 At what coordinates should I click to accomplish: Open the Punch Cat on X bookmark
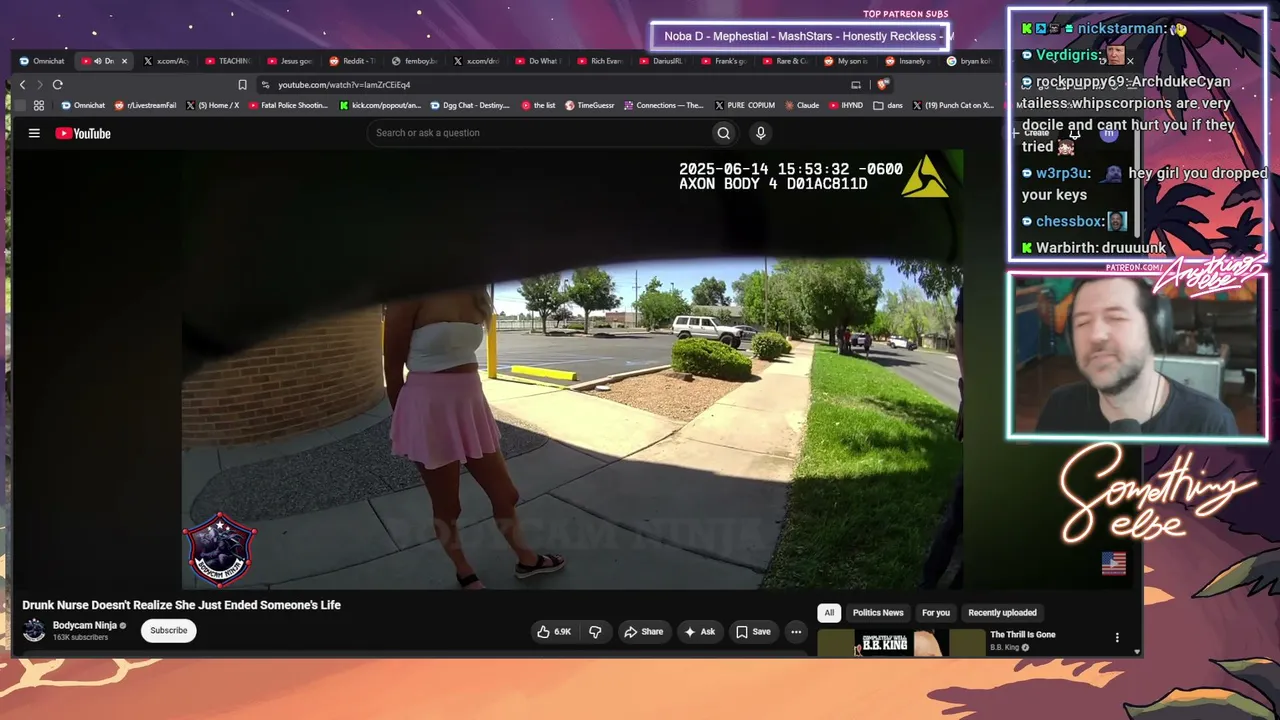click(x=953, y=105)
